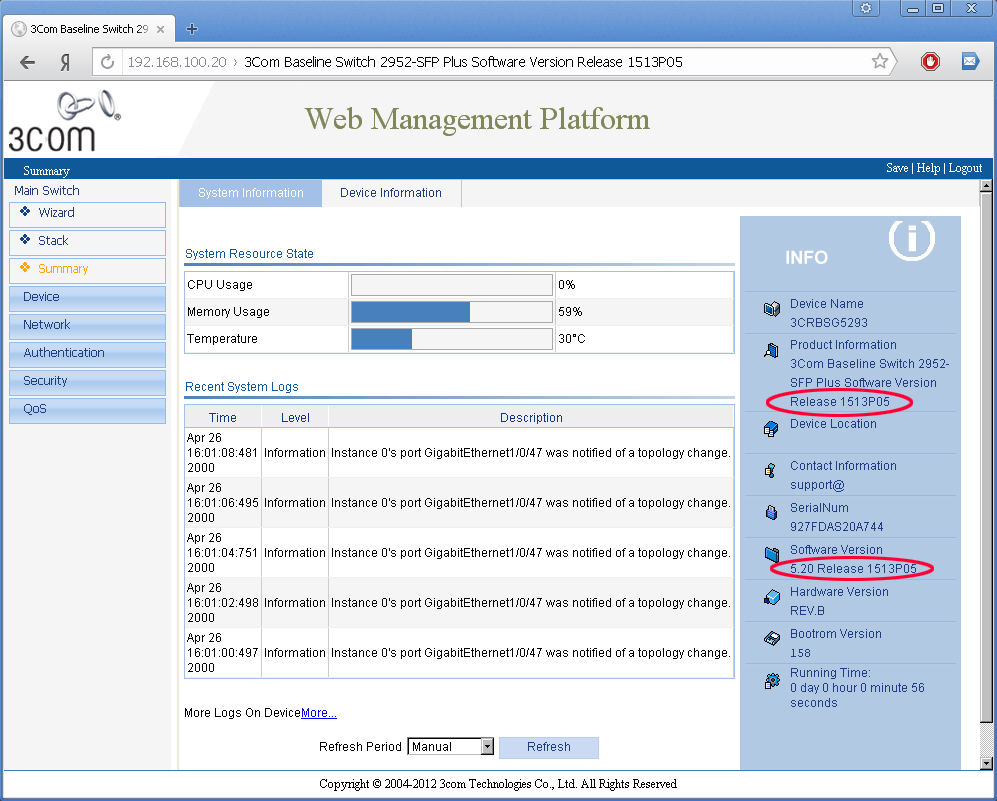Image resolution: width=997 pixels, height=801 pixels.
Task: Open the Stack menu item
Action: tap(88, 242)
